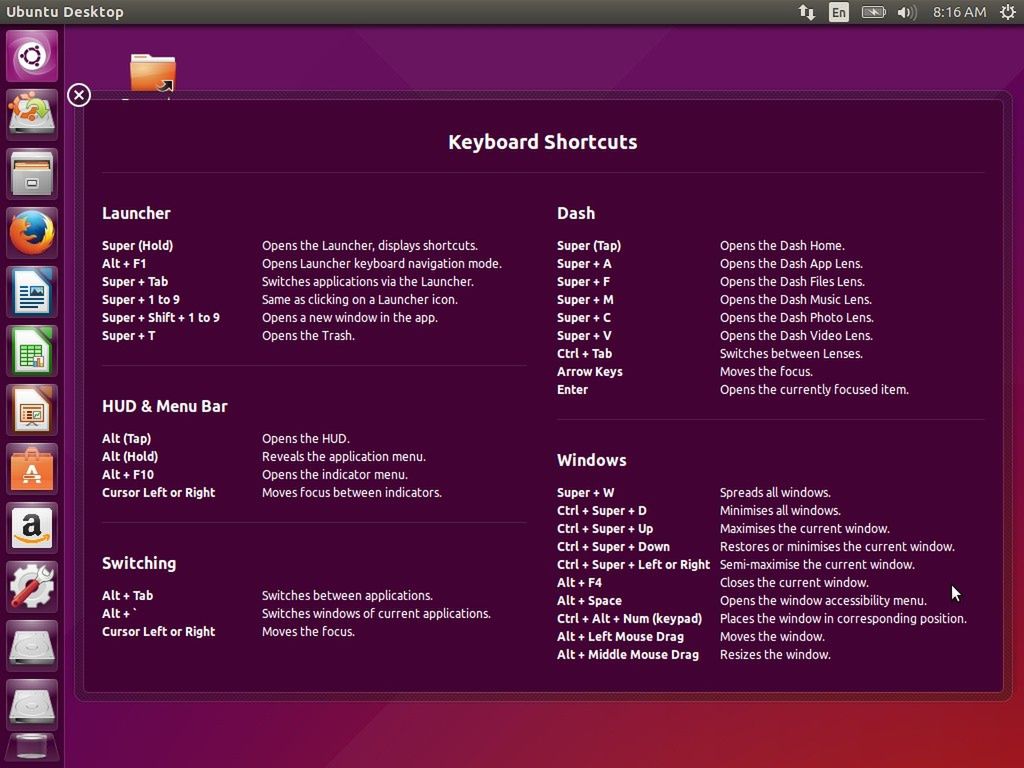Open Ubuntu Software Center icon

pyautogui.click(x=32, y=469)
